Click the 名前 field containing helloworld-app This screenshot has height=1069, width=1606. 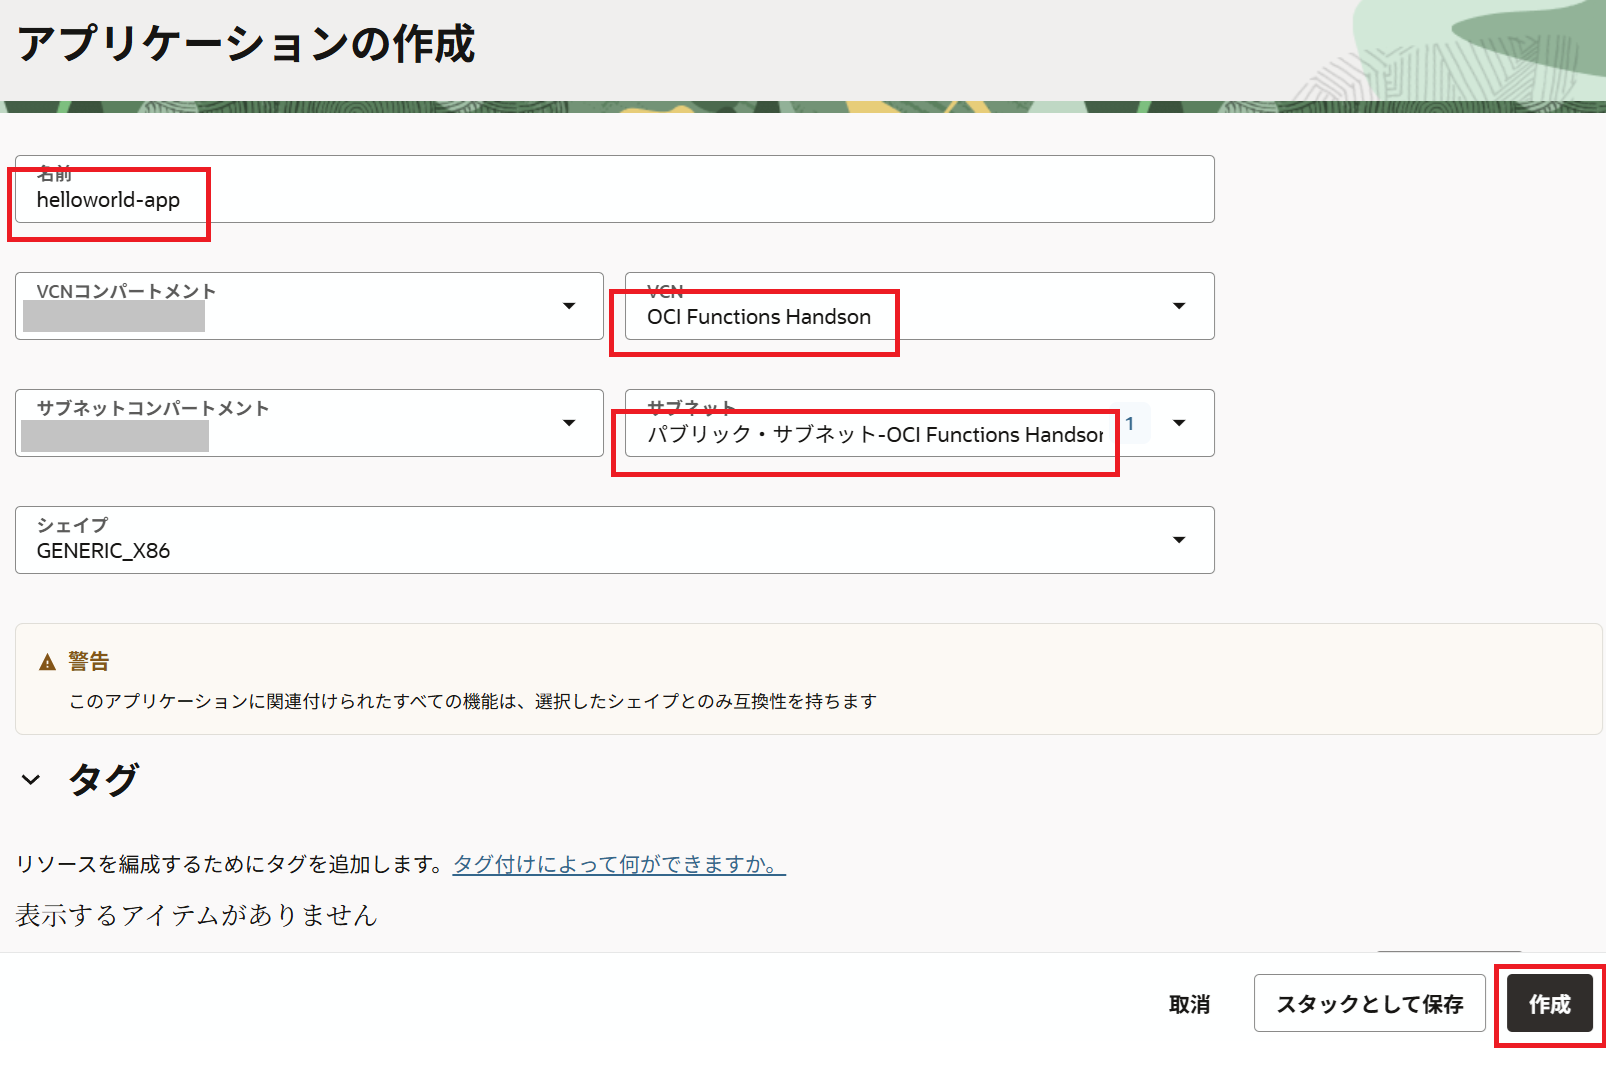pos(614,200)
